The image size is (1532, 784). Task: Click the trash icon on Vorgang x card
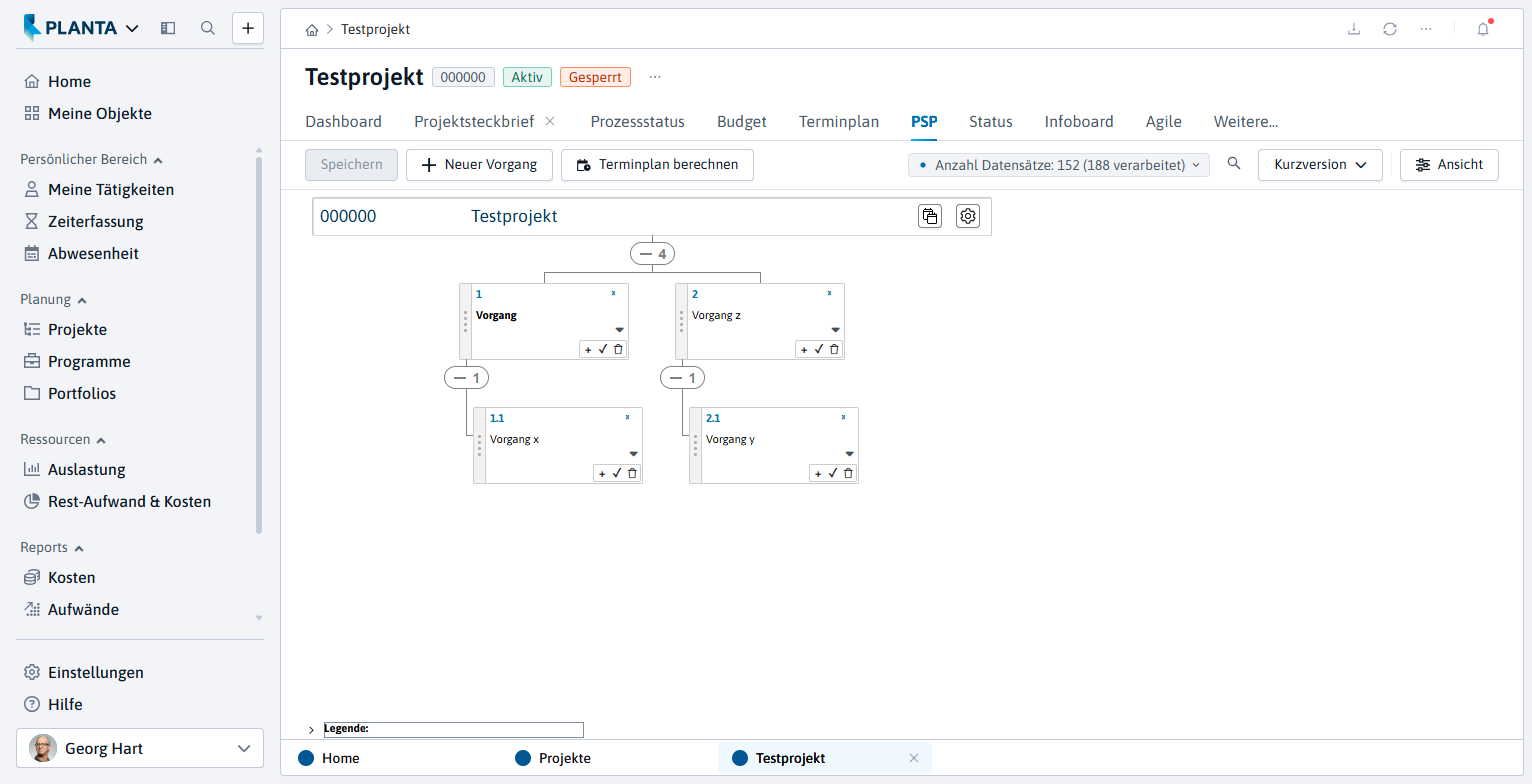pyautogui.click(x=632, y=473)
